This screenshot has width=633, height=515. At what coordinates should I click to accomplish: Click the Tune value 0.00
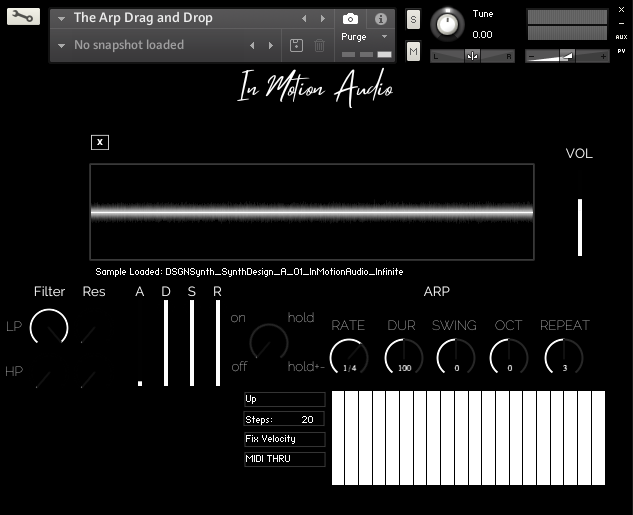(482, 35)
